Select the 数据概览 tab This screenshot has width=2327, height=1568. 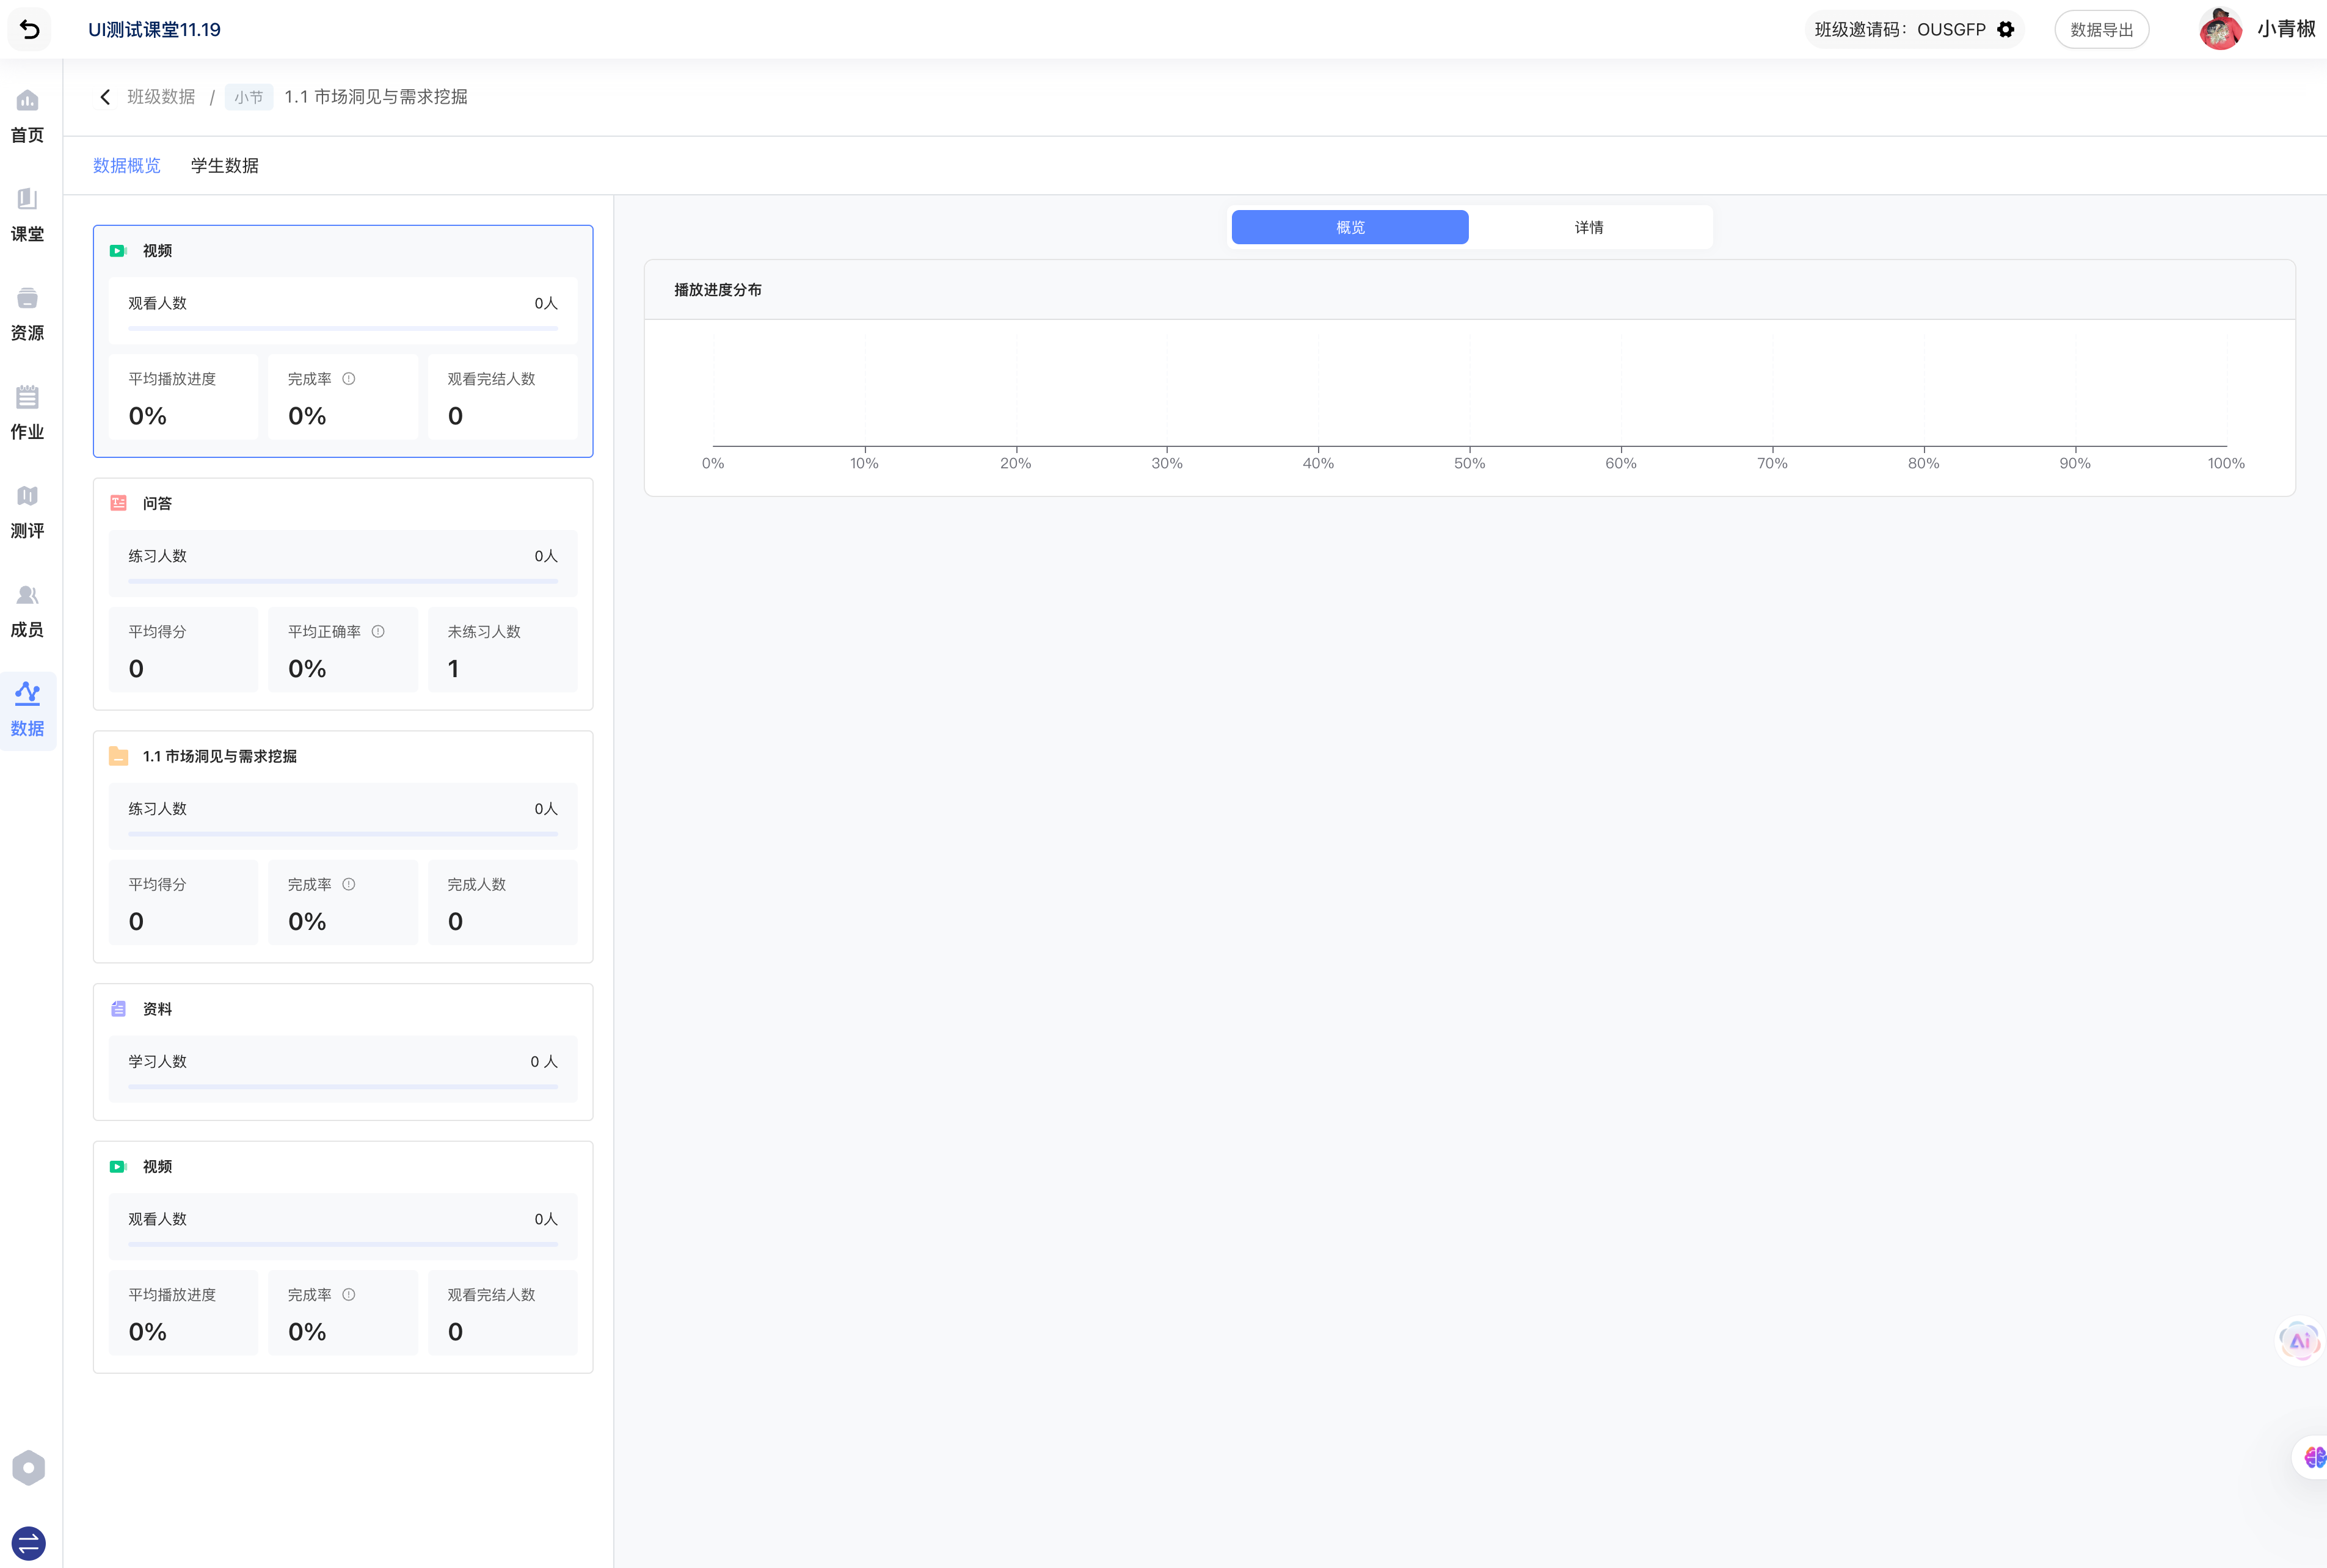126,166
